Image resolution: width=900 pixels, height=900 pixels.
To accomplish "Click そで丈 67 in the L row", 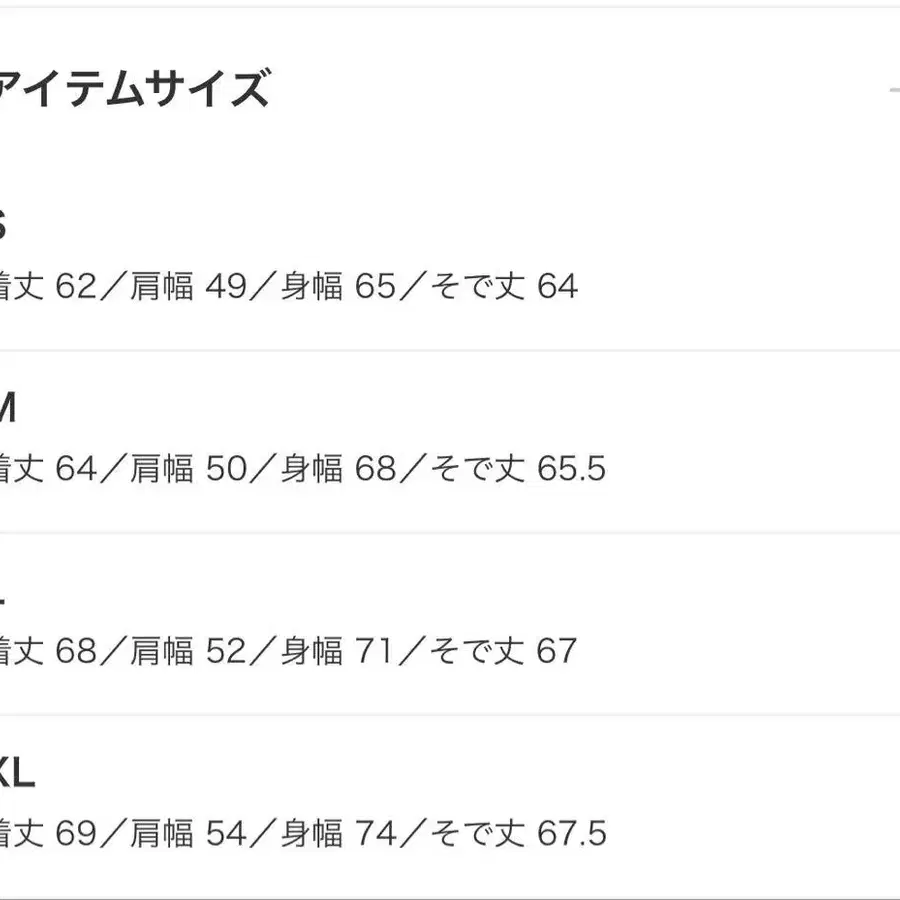I will pyautogui.click(x=503, y=652).
